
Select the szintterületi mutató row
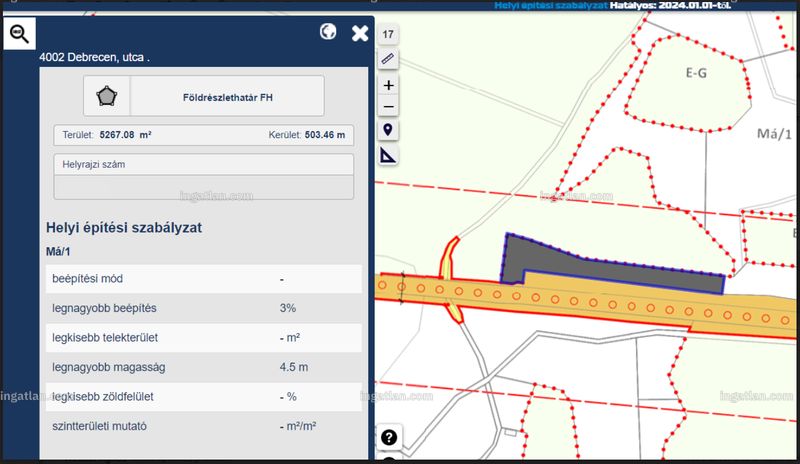tap(204, 426)
